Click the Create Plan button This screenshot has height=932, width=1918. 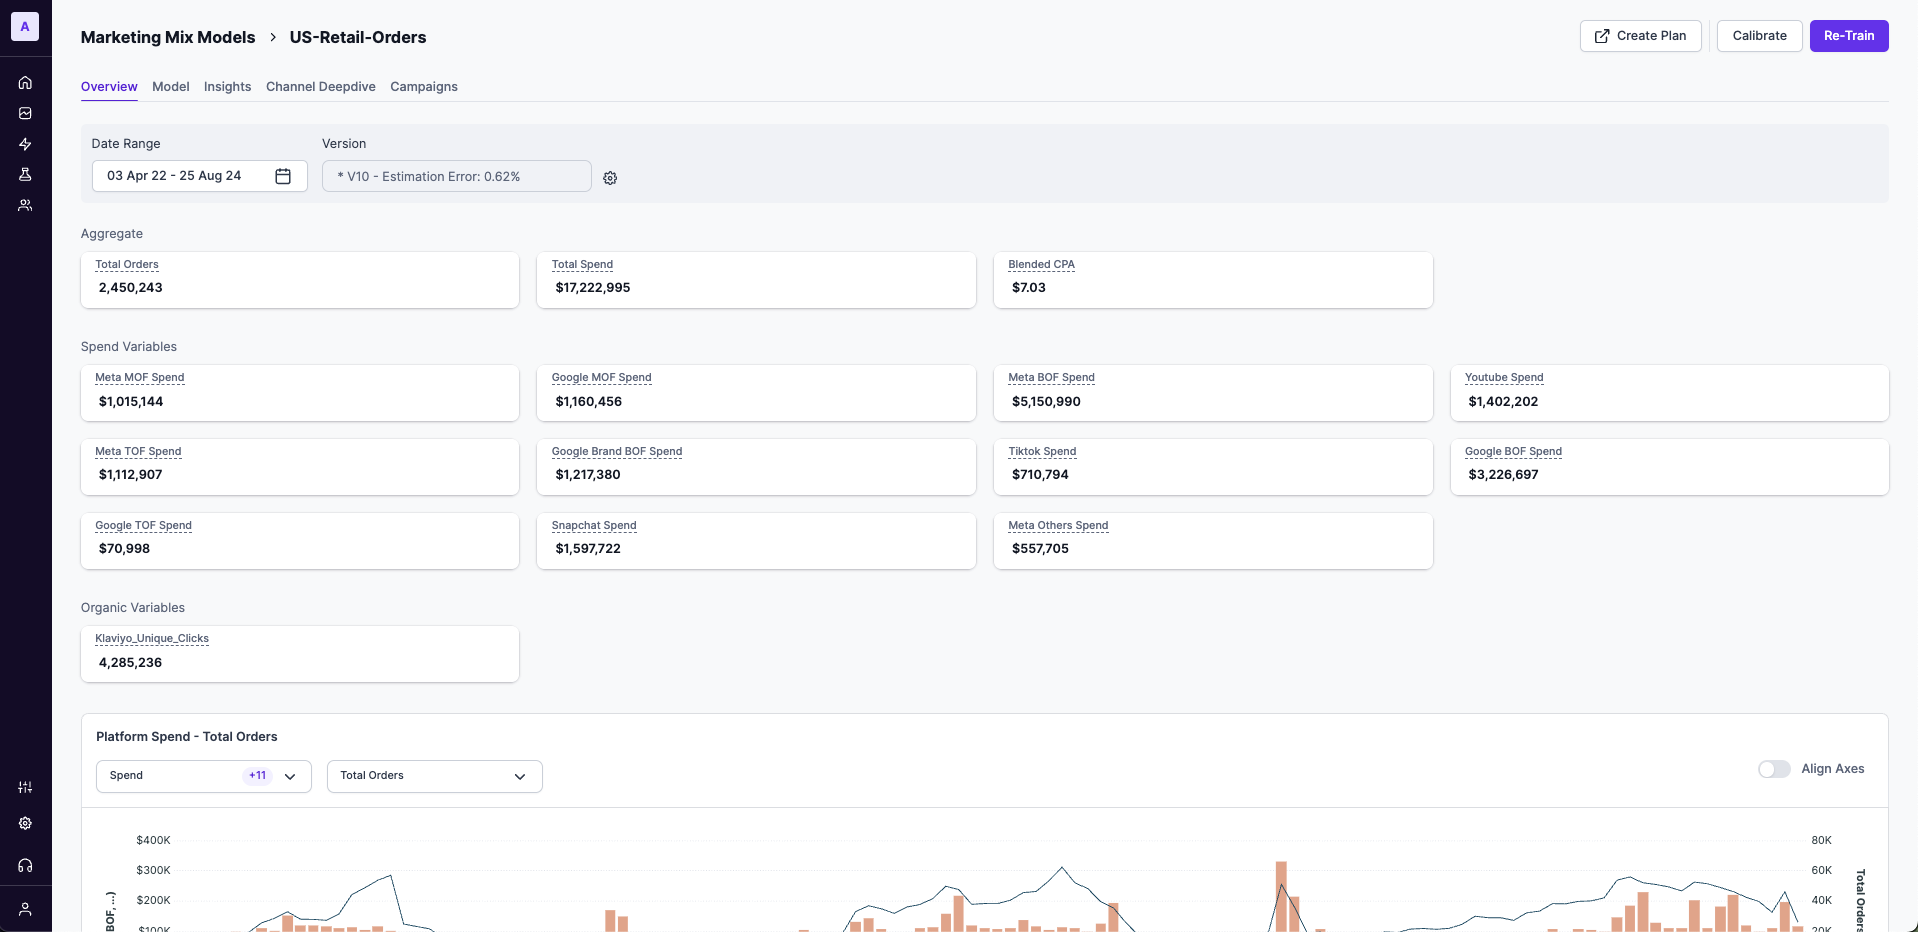[1641, 36]
